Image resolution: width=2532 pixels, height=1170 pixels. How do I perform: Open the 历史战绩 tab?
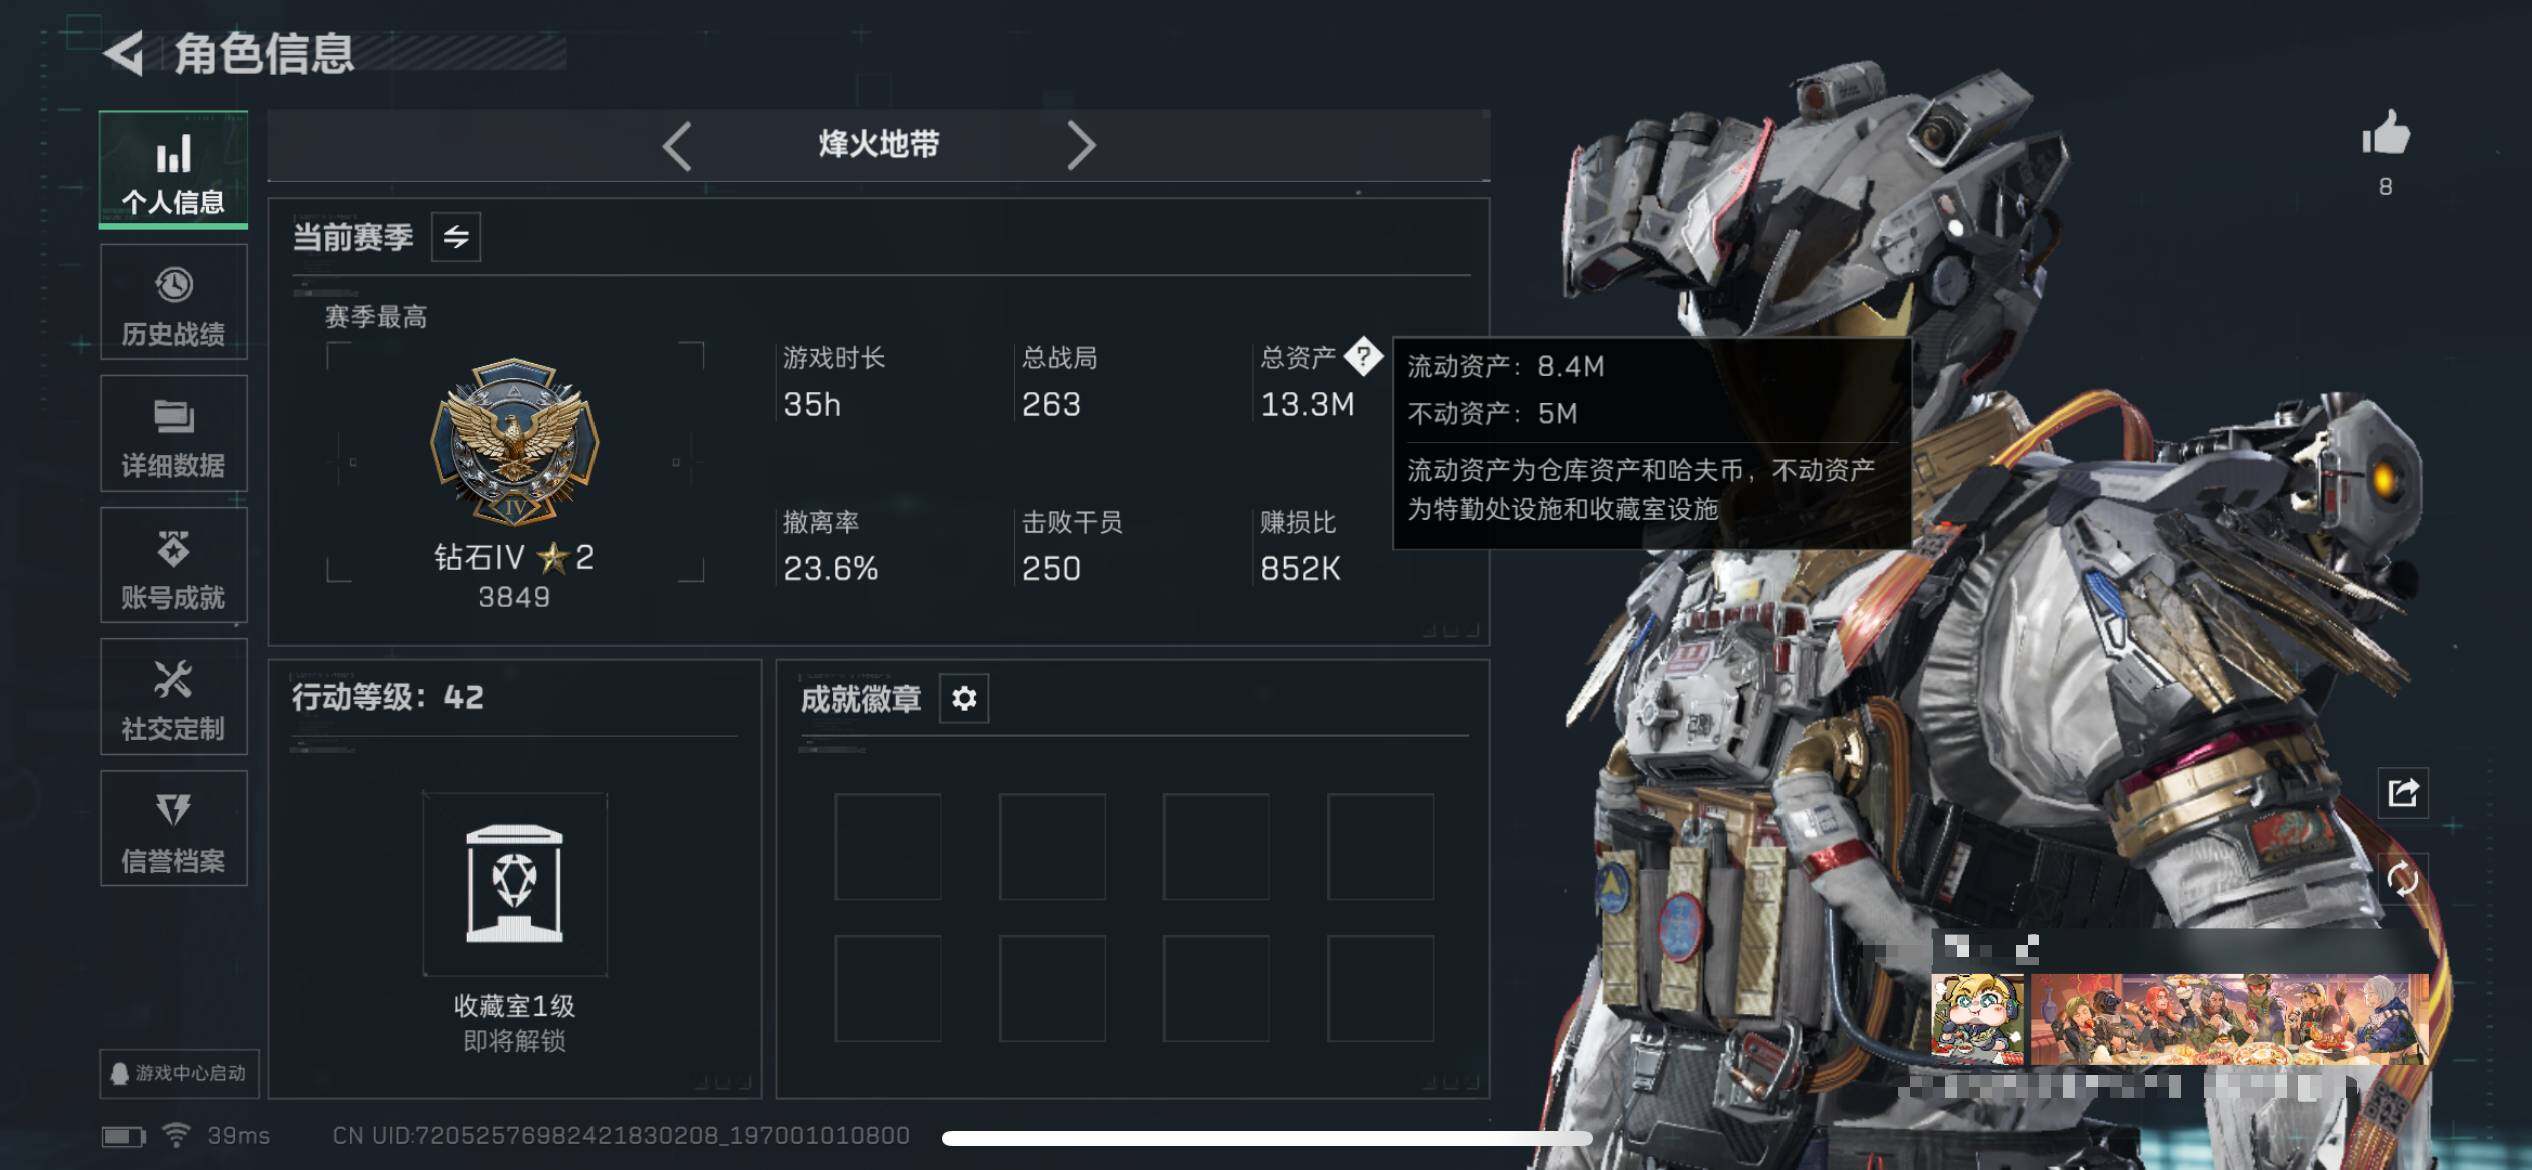tap(174, 304)
